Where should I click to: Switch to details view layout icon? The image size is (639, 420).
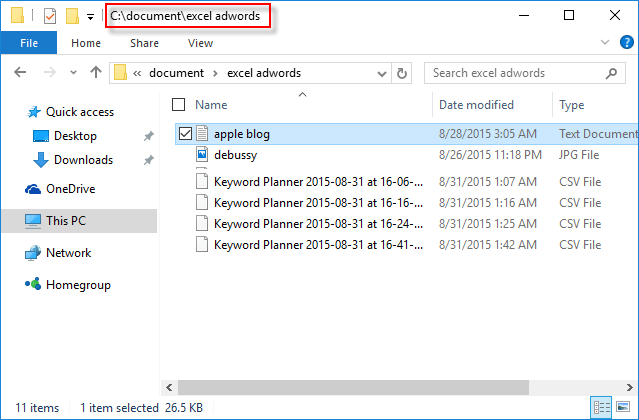(603, 407)
